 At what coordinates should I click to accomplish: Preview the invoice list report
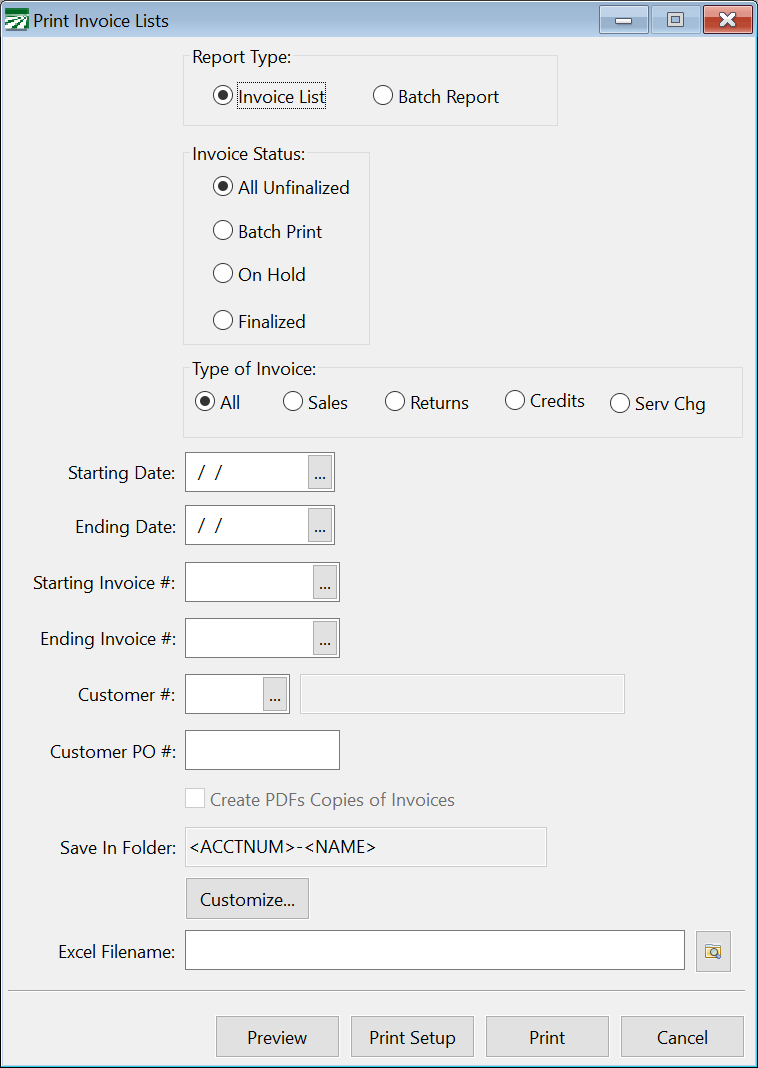tap(277, 1036)
